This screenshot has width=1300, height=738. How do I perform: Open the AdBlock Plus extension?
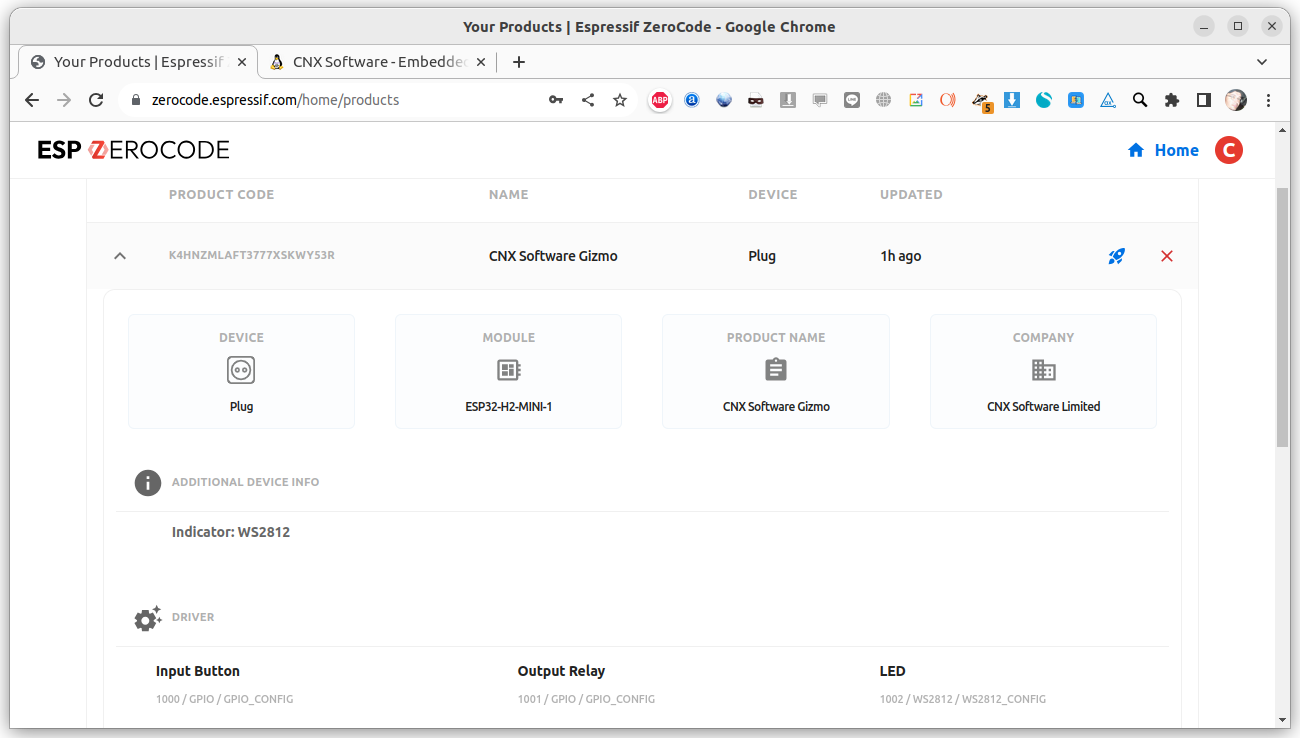(660, 100)
